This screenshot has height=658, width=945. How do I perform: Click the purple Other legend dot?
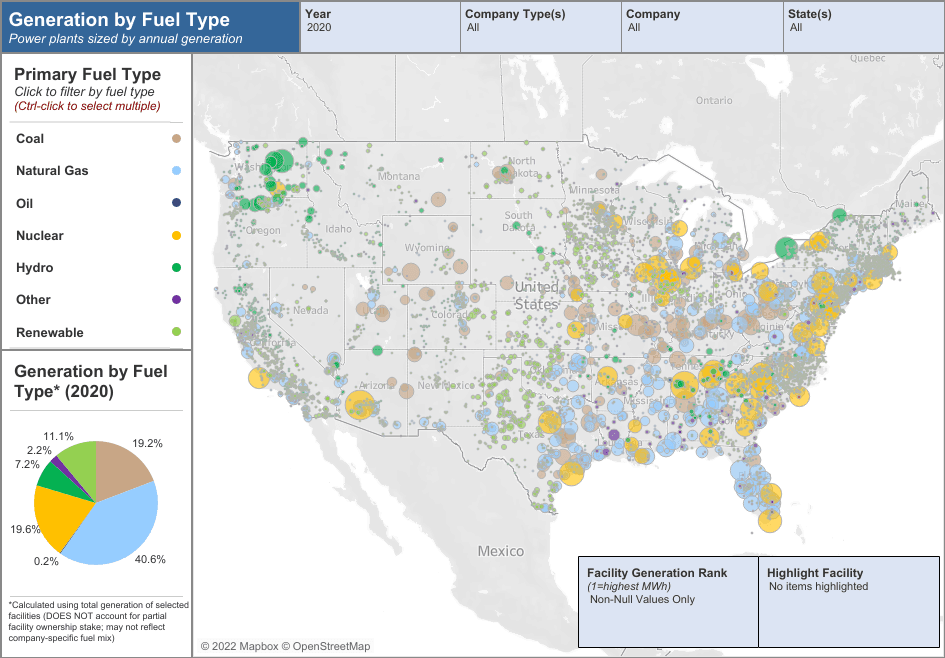point(176,300)
